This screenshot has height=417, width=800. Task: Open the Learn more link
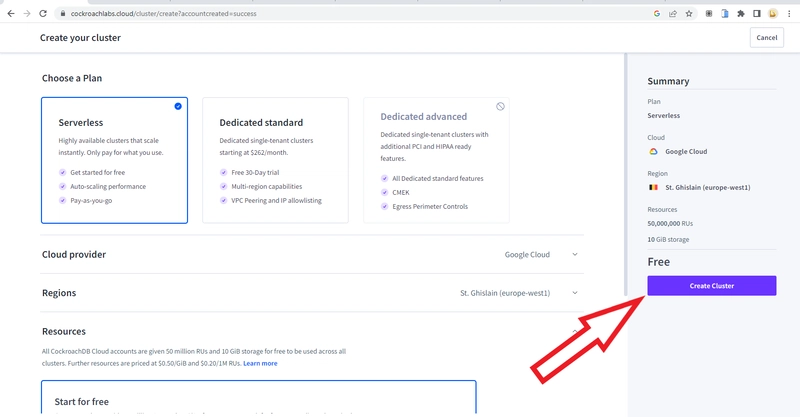pyautogui.click(x=260, y=363)
